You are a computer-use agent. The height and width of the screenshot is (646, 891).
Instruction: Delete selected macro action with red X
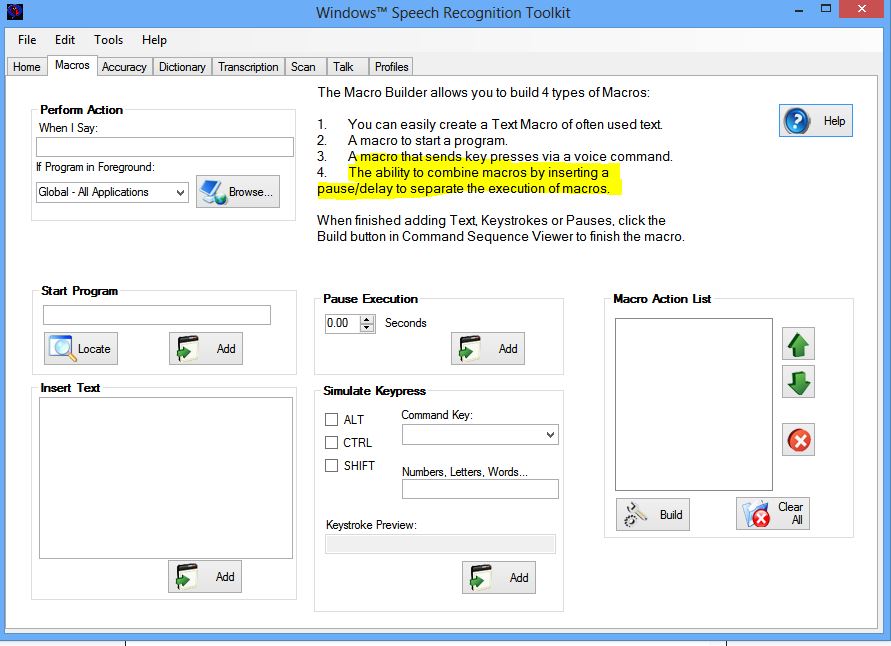click(x=798, y=440)
